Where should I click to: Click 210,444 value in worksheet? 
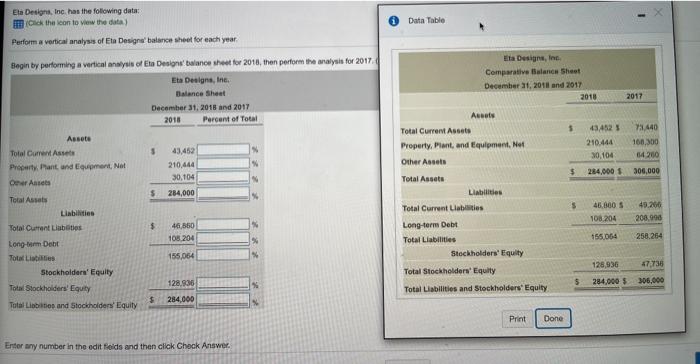point(181,165)
